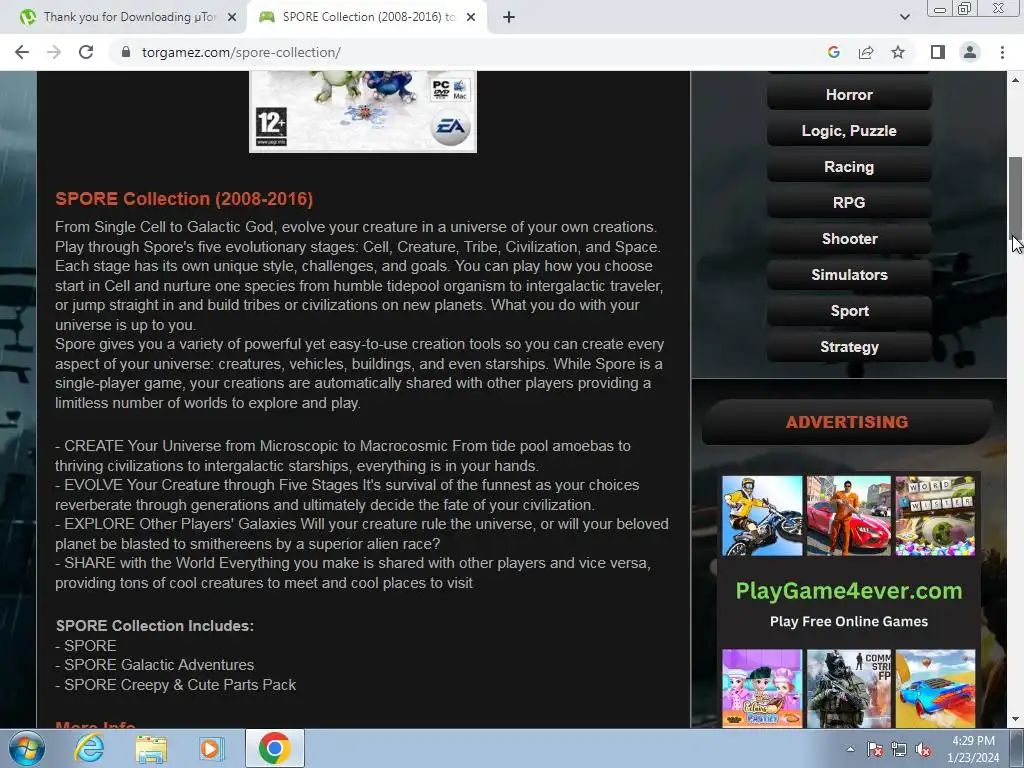Click the muted volume tray icon
The height and width of the screenshot is (768, 1024).
[923, 749]
